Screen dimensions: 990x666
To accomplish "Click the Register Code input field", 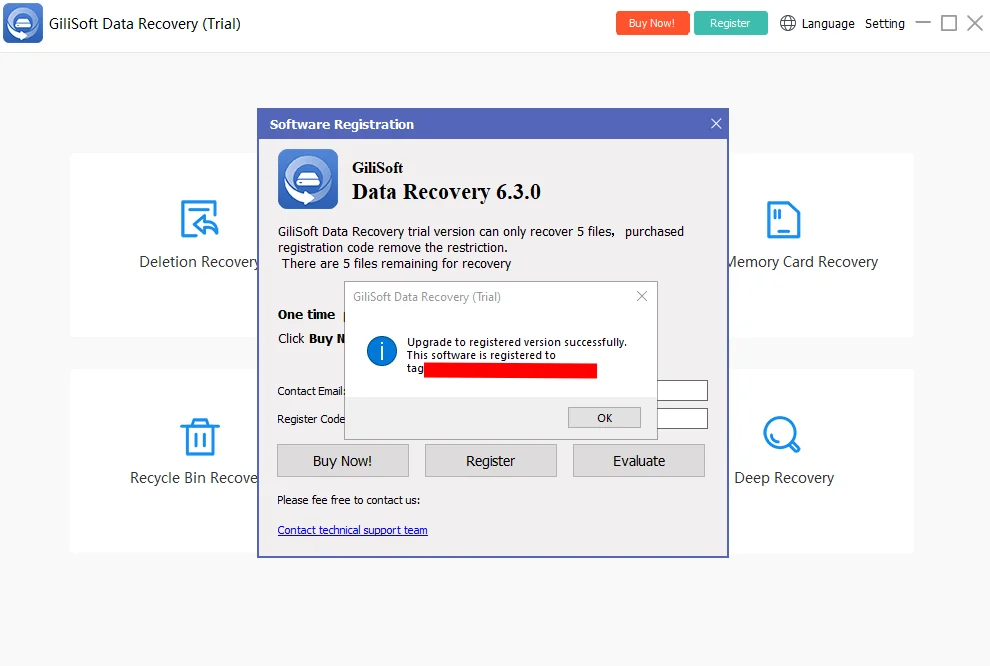I will (x=683, y=419).
